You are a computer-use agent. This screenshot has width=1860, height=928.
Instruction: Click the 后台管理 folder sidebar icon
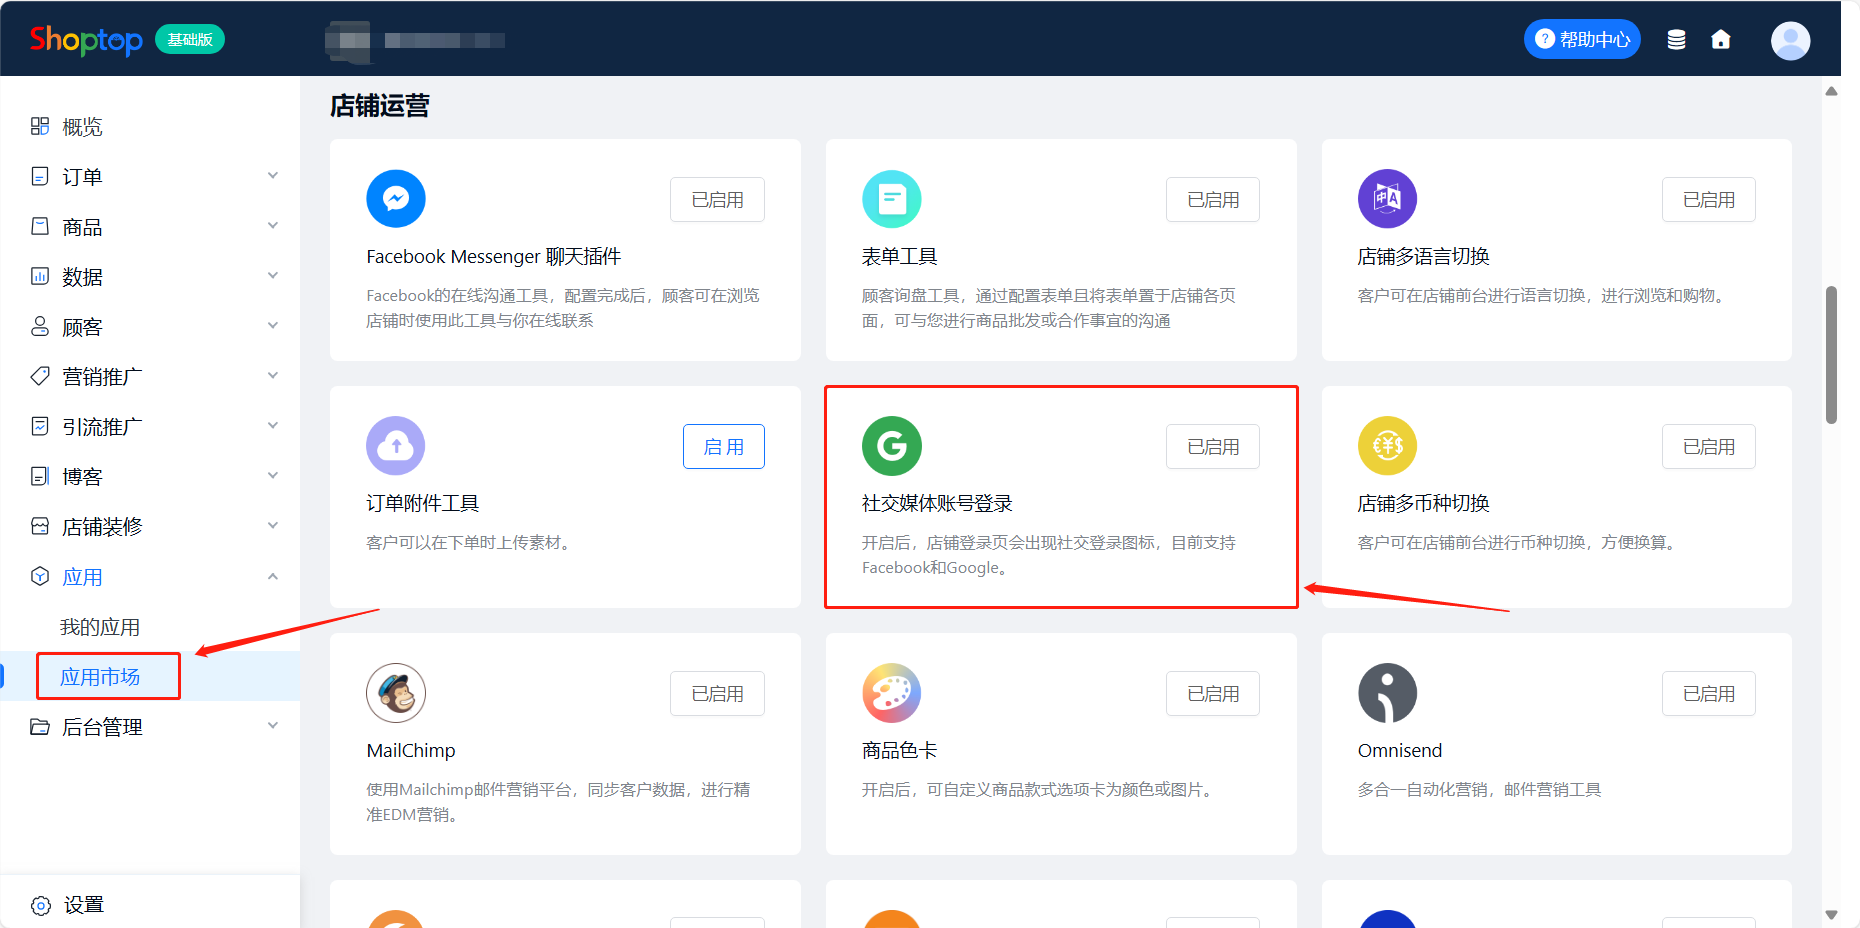(x=40, y=726)
